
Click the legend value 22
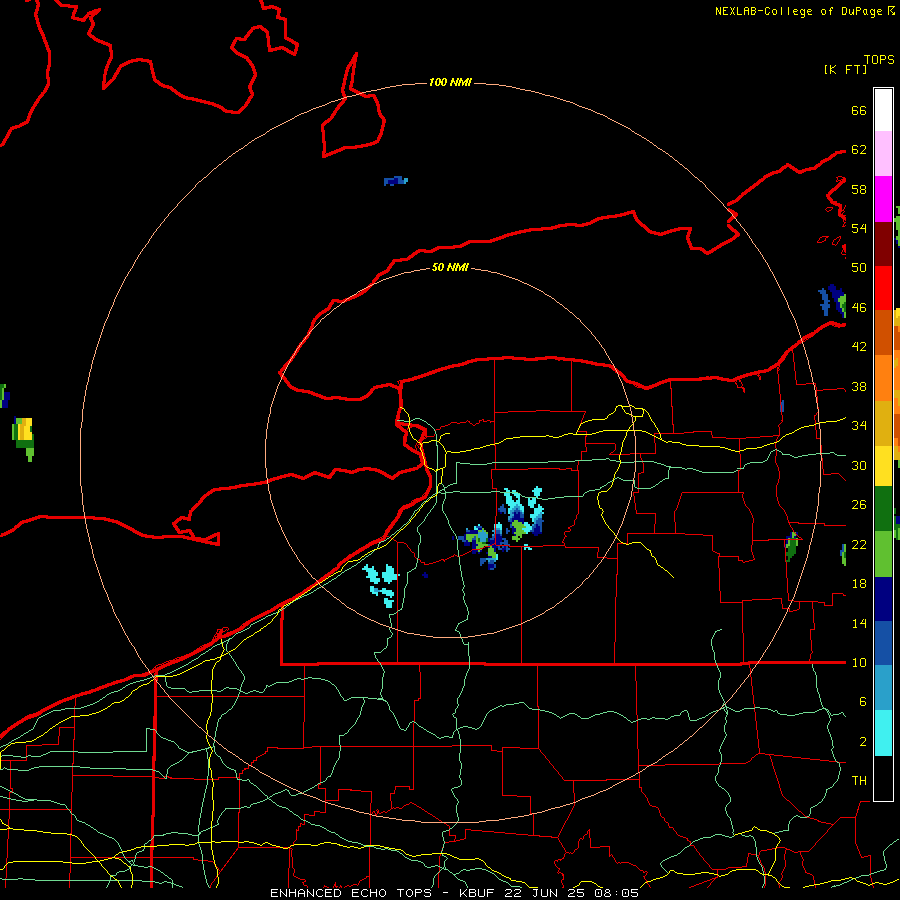click(859, 544)
